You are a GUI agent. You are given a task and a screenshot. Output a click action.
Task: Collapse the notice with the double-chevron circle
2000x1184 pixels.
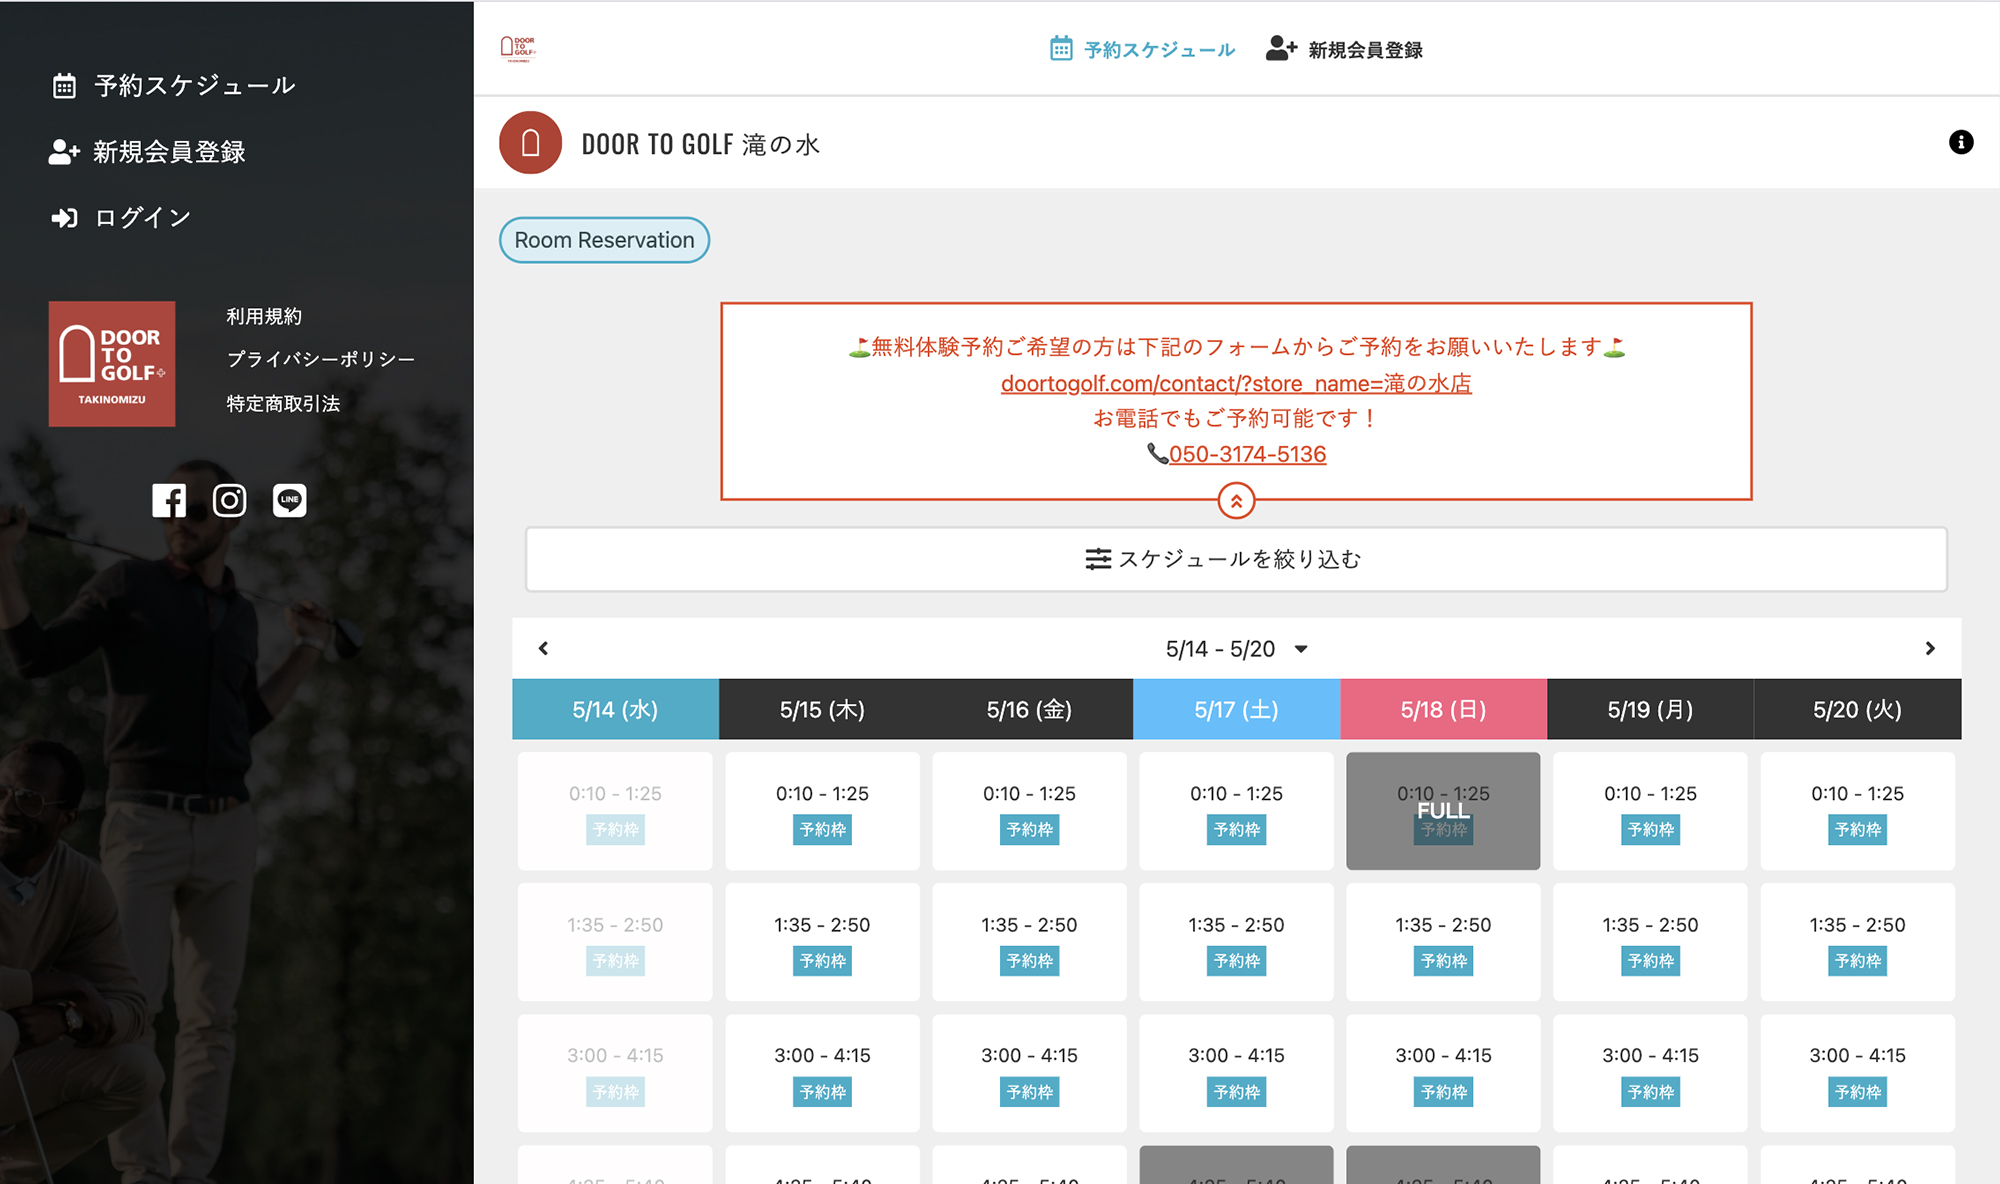(1236, 501)
